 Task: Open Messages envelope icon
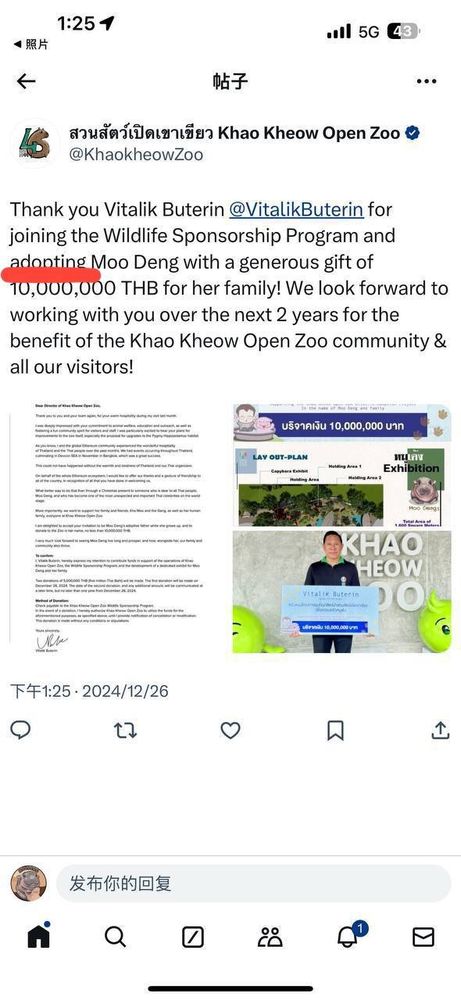click(423, 936)
